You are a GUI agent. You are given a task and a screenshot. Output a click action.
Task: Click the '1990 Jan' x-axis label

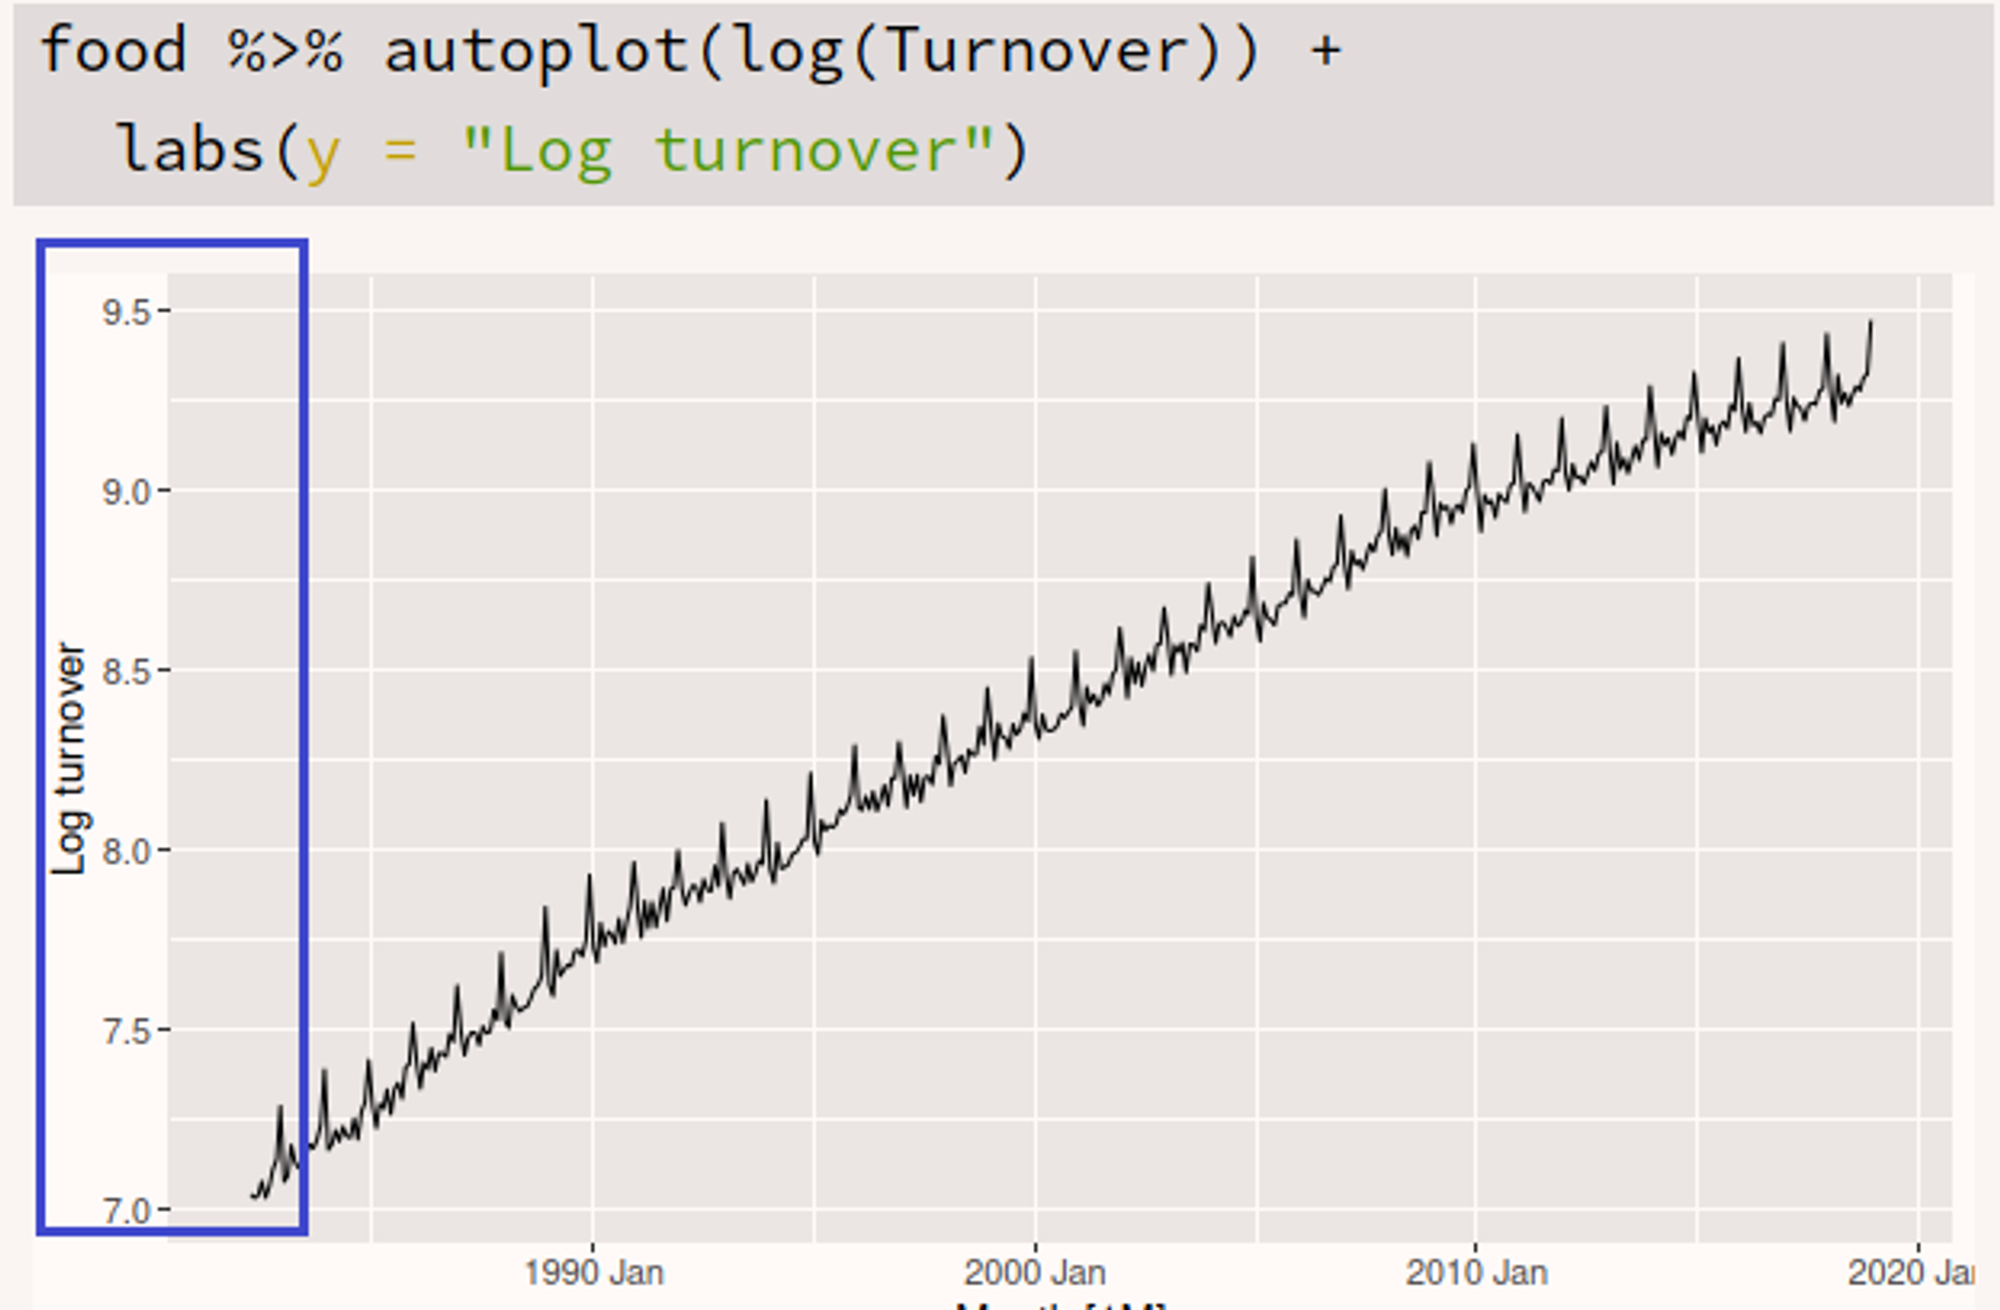(x=593, y=1273)
